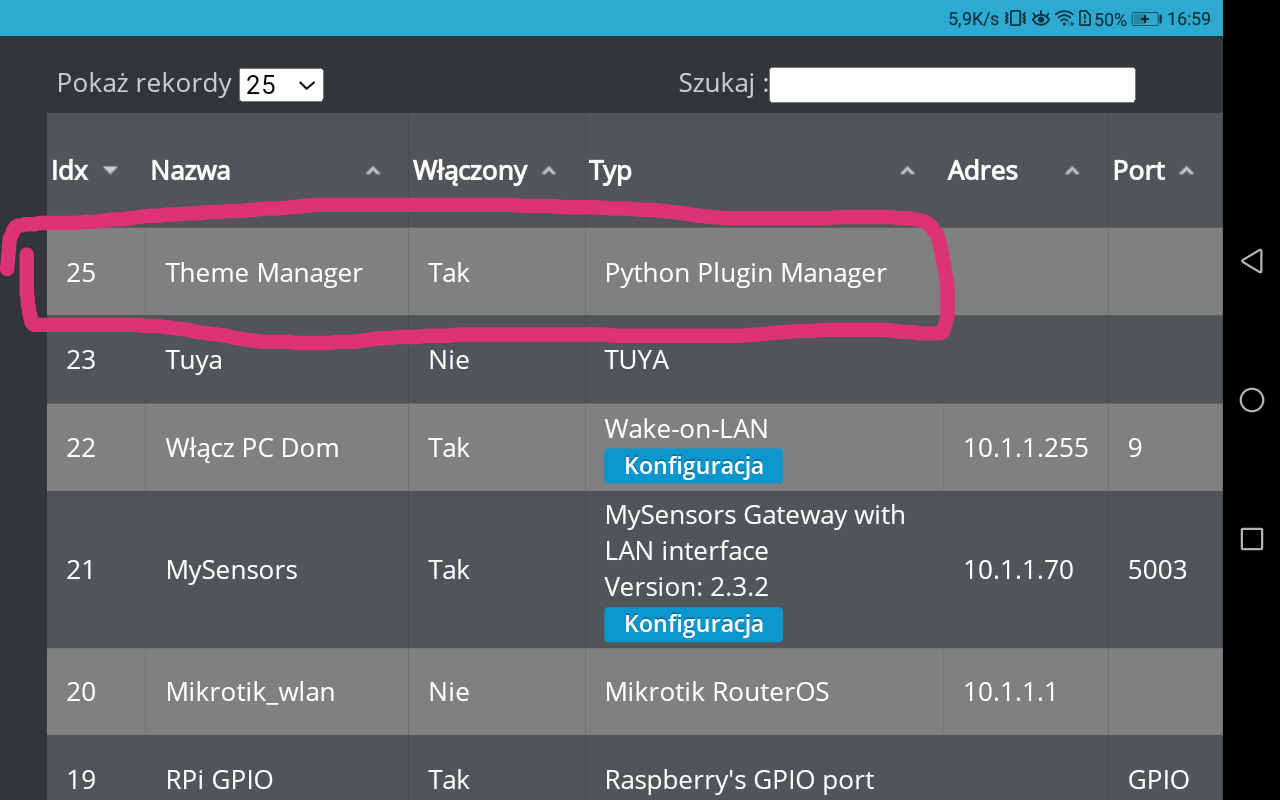Select the Theme Manager name cell
This screenshot has height=800, width=1280.
pos(264,273)
